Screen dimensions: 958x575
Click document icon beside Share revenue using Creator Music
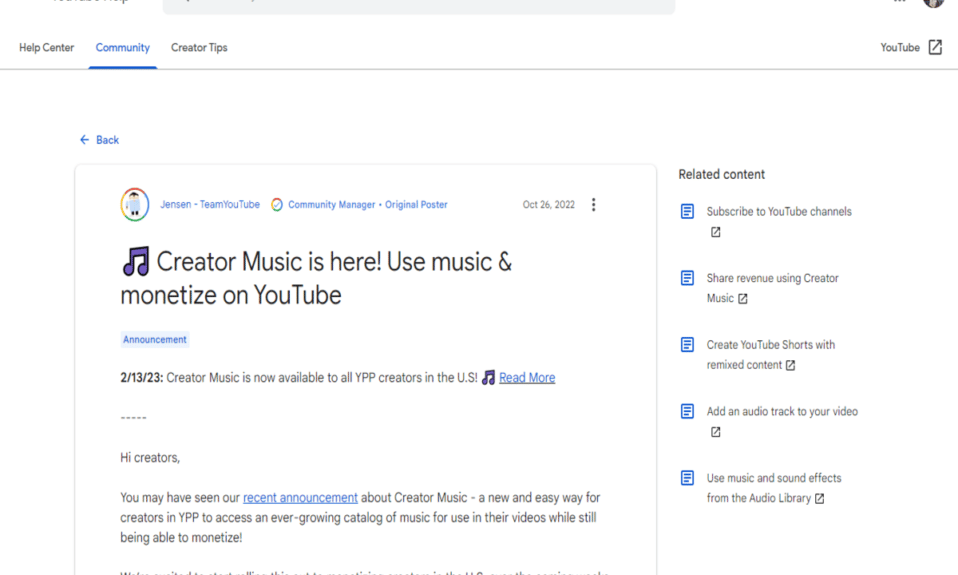687,278
